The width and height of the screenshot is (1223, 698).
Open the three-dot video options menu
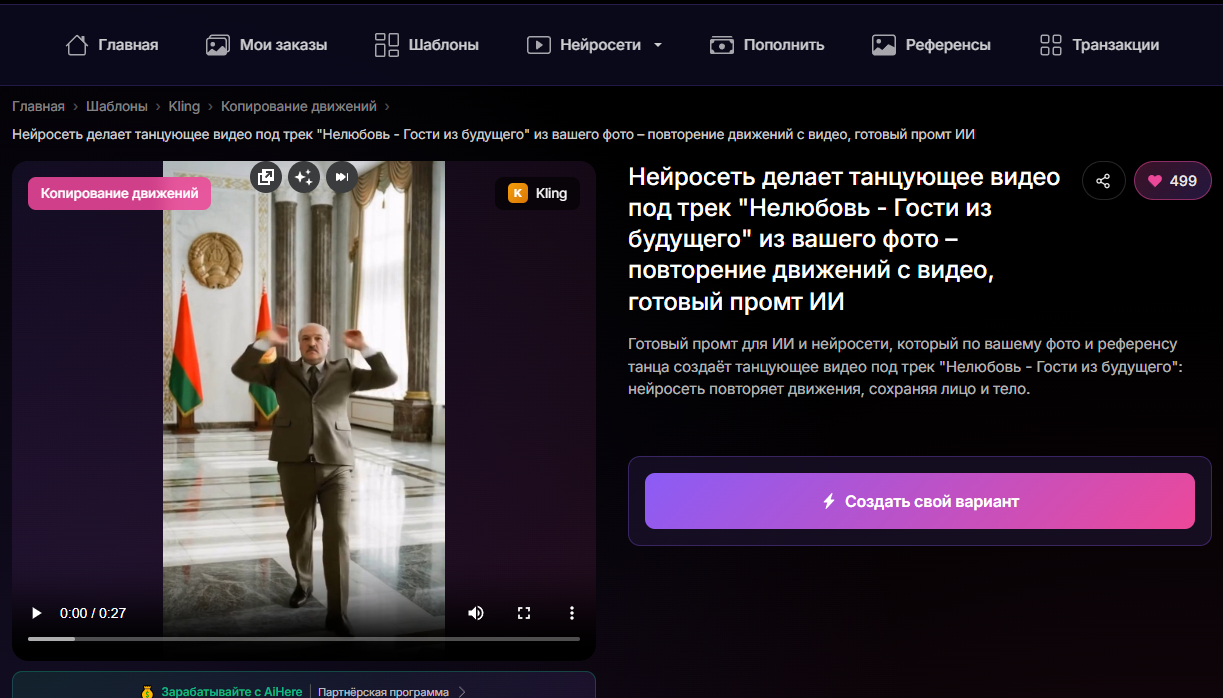(572, 612)
